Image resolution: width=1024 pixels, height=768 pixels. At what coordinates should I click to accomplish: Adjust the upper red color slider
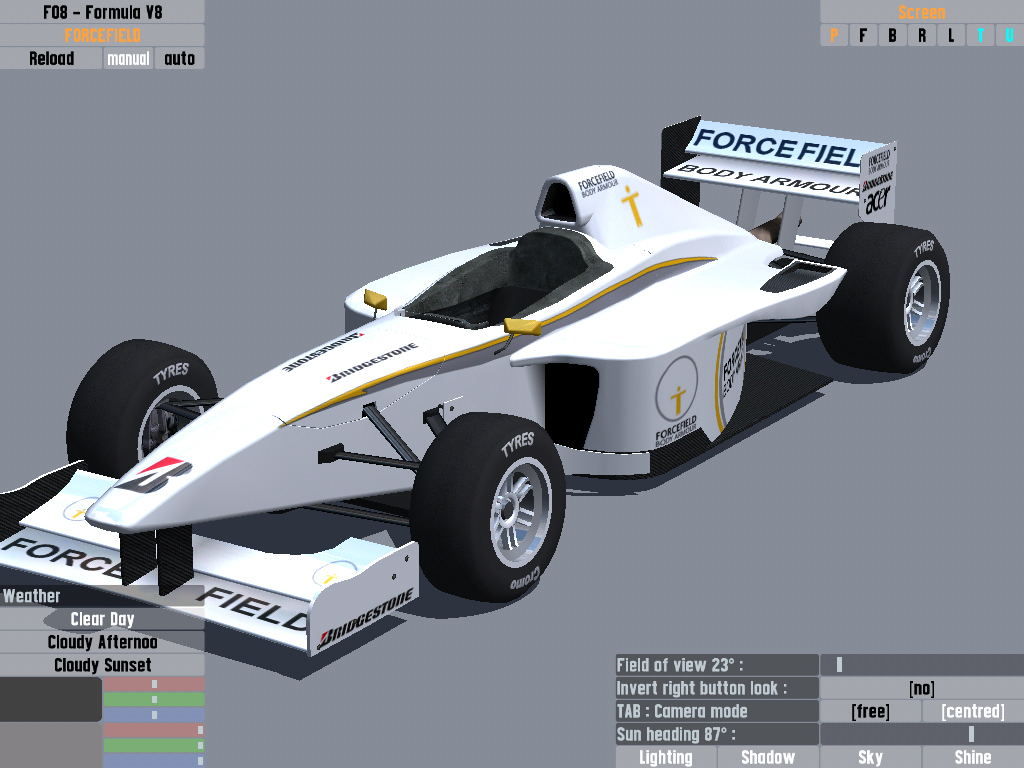pos(154,684)
